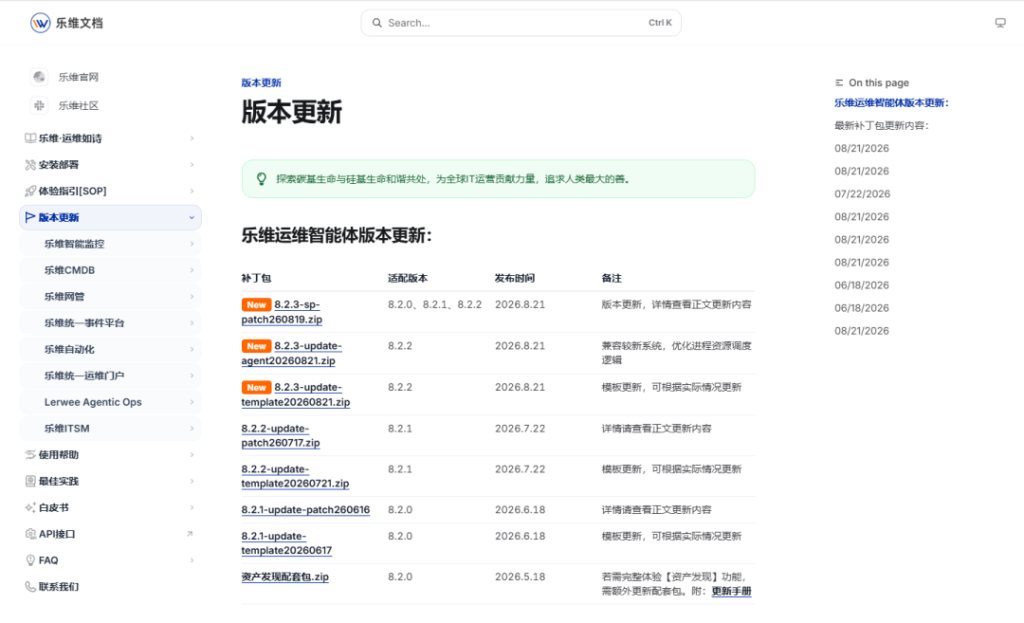Click the 补丁包 column header
Image resolution: width=1024 pixels, height=623 pixels.
point(256,278)
